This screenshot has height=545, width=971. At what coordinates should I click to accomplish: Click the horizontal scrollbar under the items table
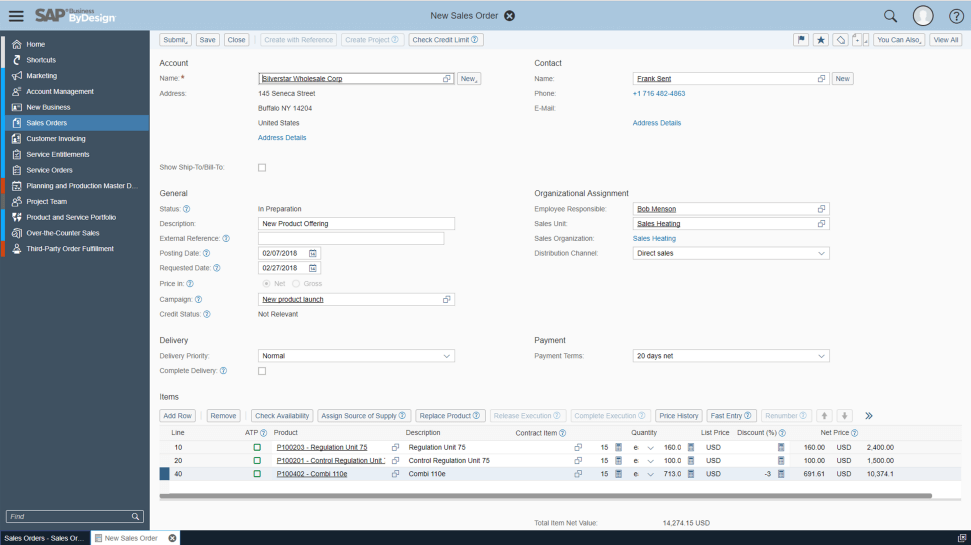545,496
